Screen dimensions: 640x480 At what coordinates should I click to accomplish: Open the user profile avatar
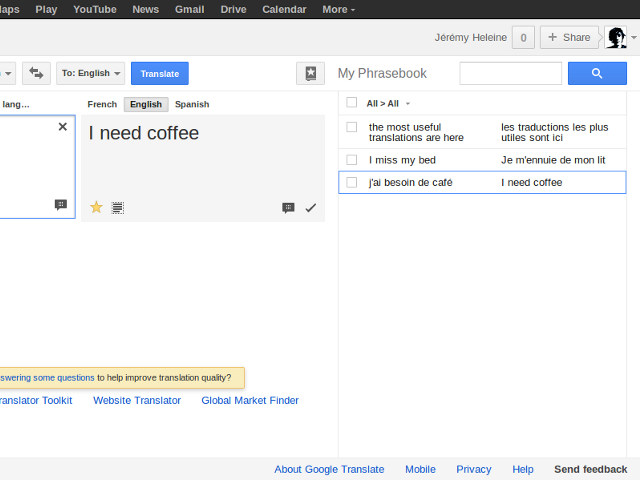616,38
